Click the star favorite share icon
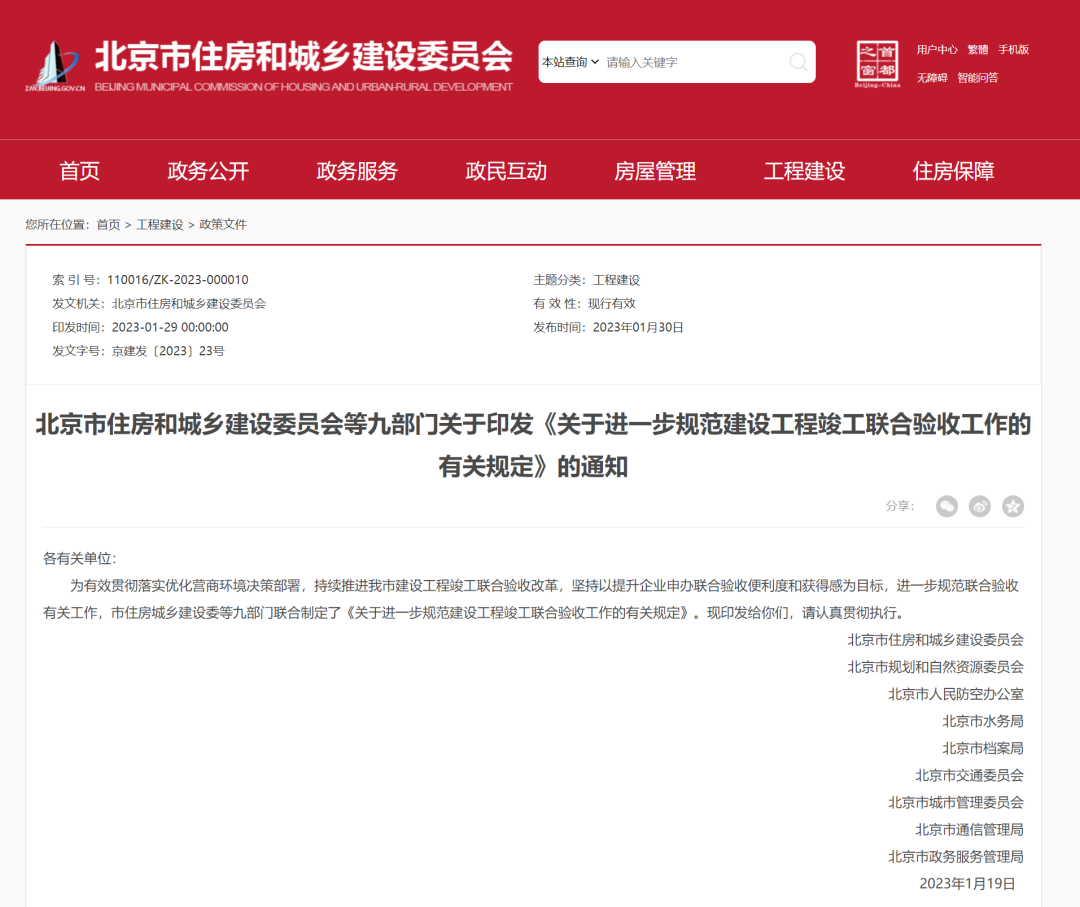The height and width of the screenshot is (907, 1080). point(1013,507)
